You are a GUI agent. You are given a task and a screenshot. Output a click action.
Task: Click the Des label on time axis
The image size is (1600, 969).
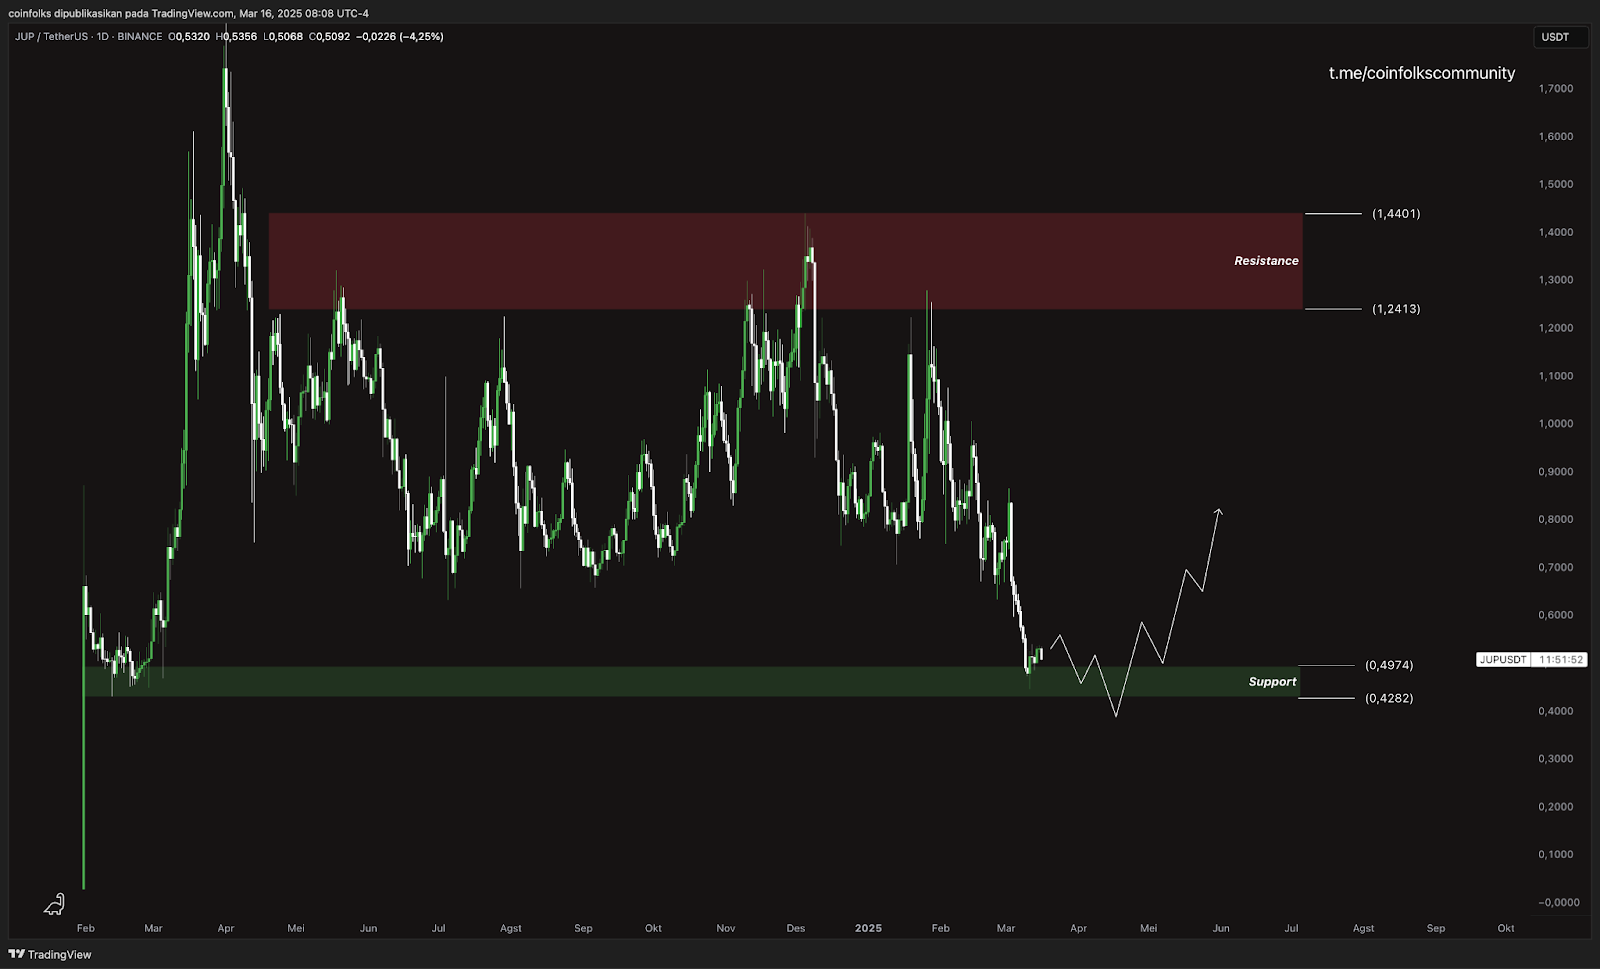coord(796,929)
